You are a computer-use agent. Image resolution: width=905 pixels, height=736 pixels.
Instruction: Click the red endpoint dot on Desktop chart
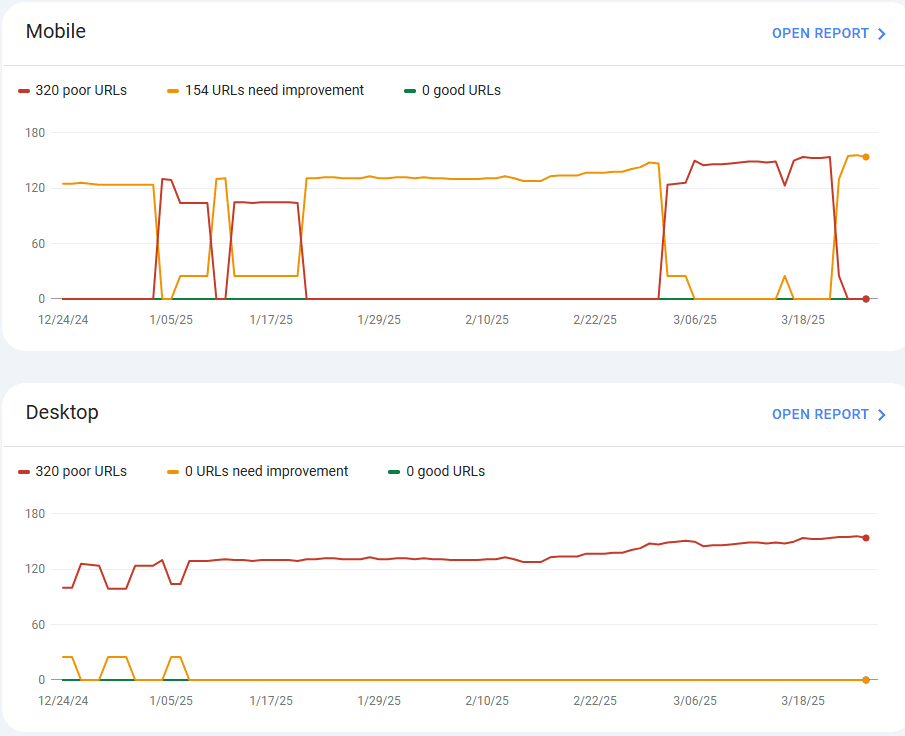(x=866, y=538)
